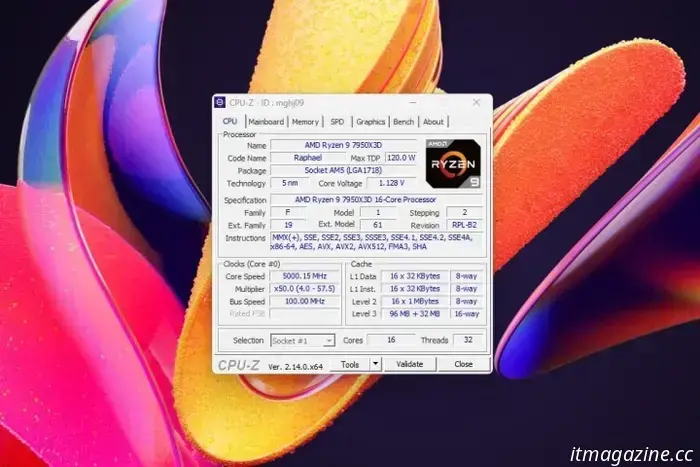Click the Cores value 16

pos(391,340)
